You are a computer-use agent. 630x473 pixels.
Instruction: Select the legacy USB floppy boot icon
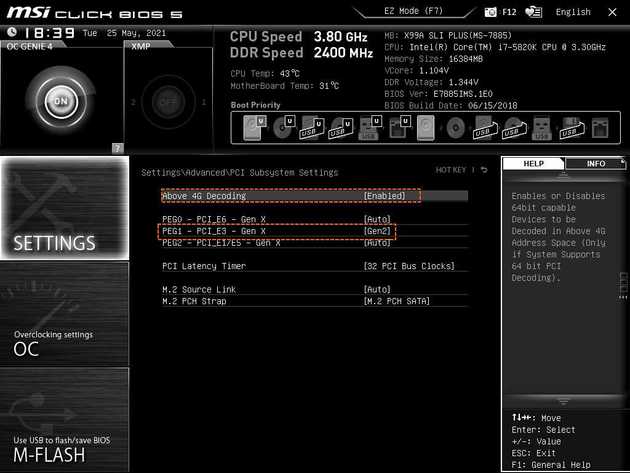coord(571,128)
